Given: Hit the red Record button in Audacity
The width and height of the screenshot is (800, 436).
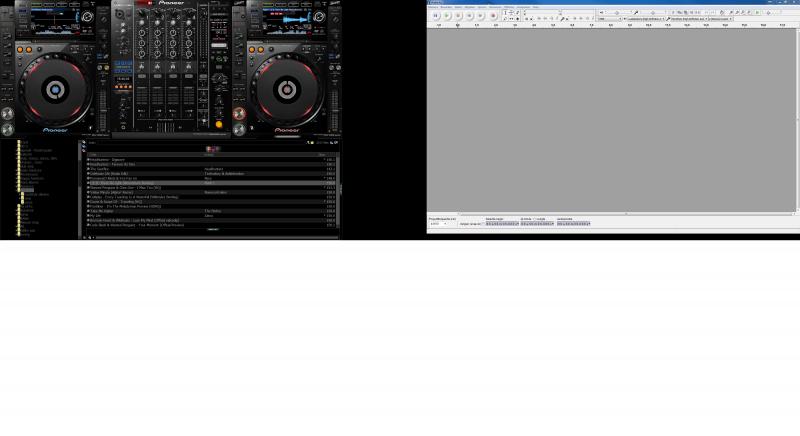Looking at the screenshot, I should [x=493, y=16].
